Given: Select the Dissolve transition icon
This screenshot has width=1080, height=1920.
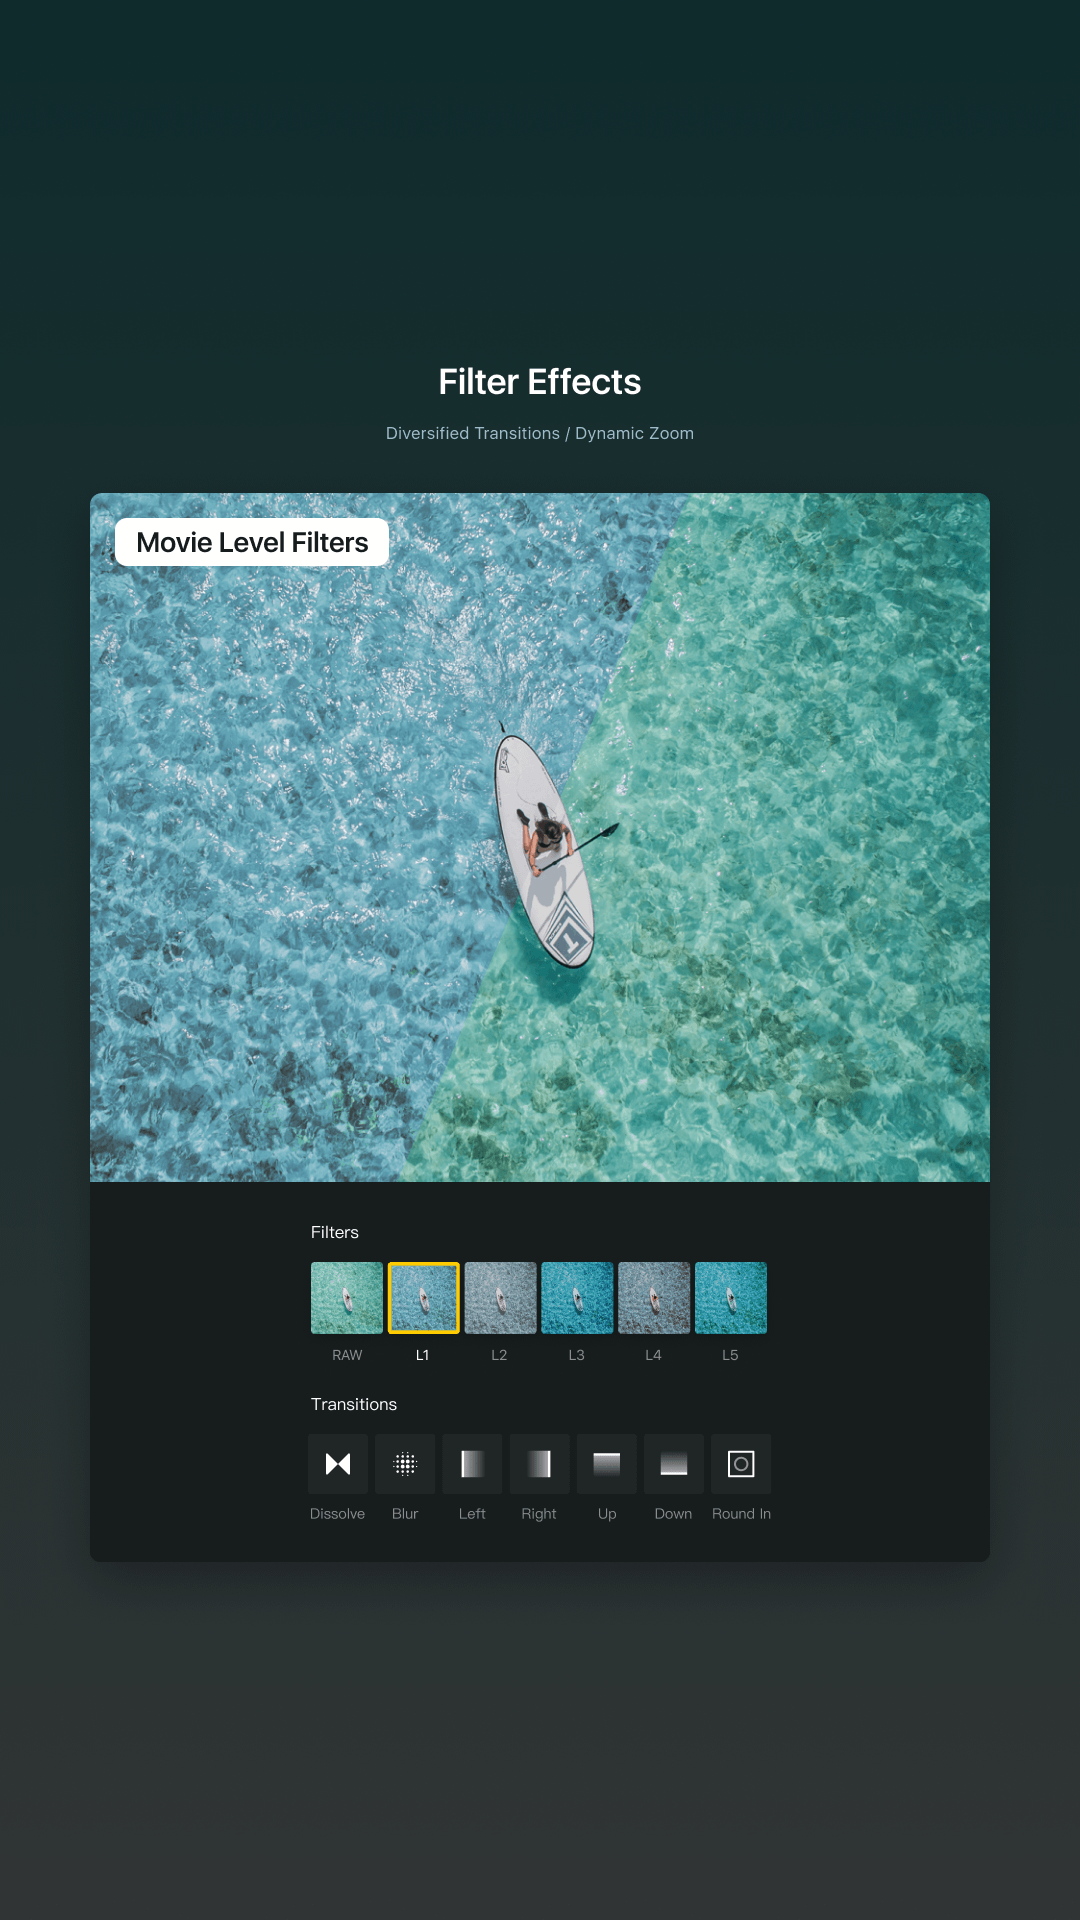Looking at the screenshot, I should click(x=338, y=1464).
